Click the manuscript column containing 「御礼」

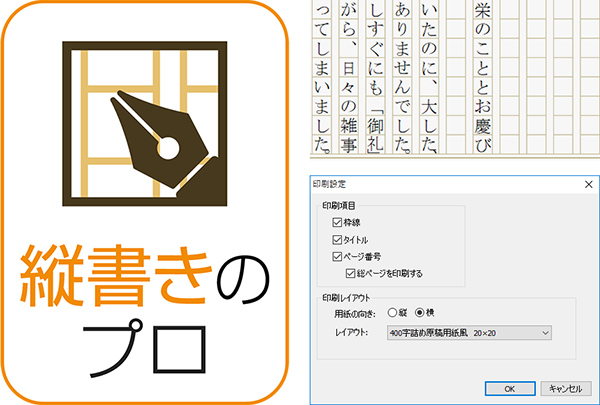click(x=375, y=77)
